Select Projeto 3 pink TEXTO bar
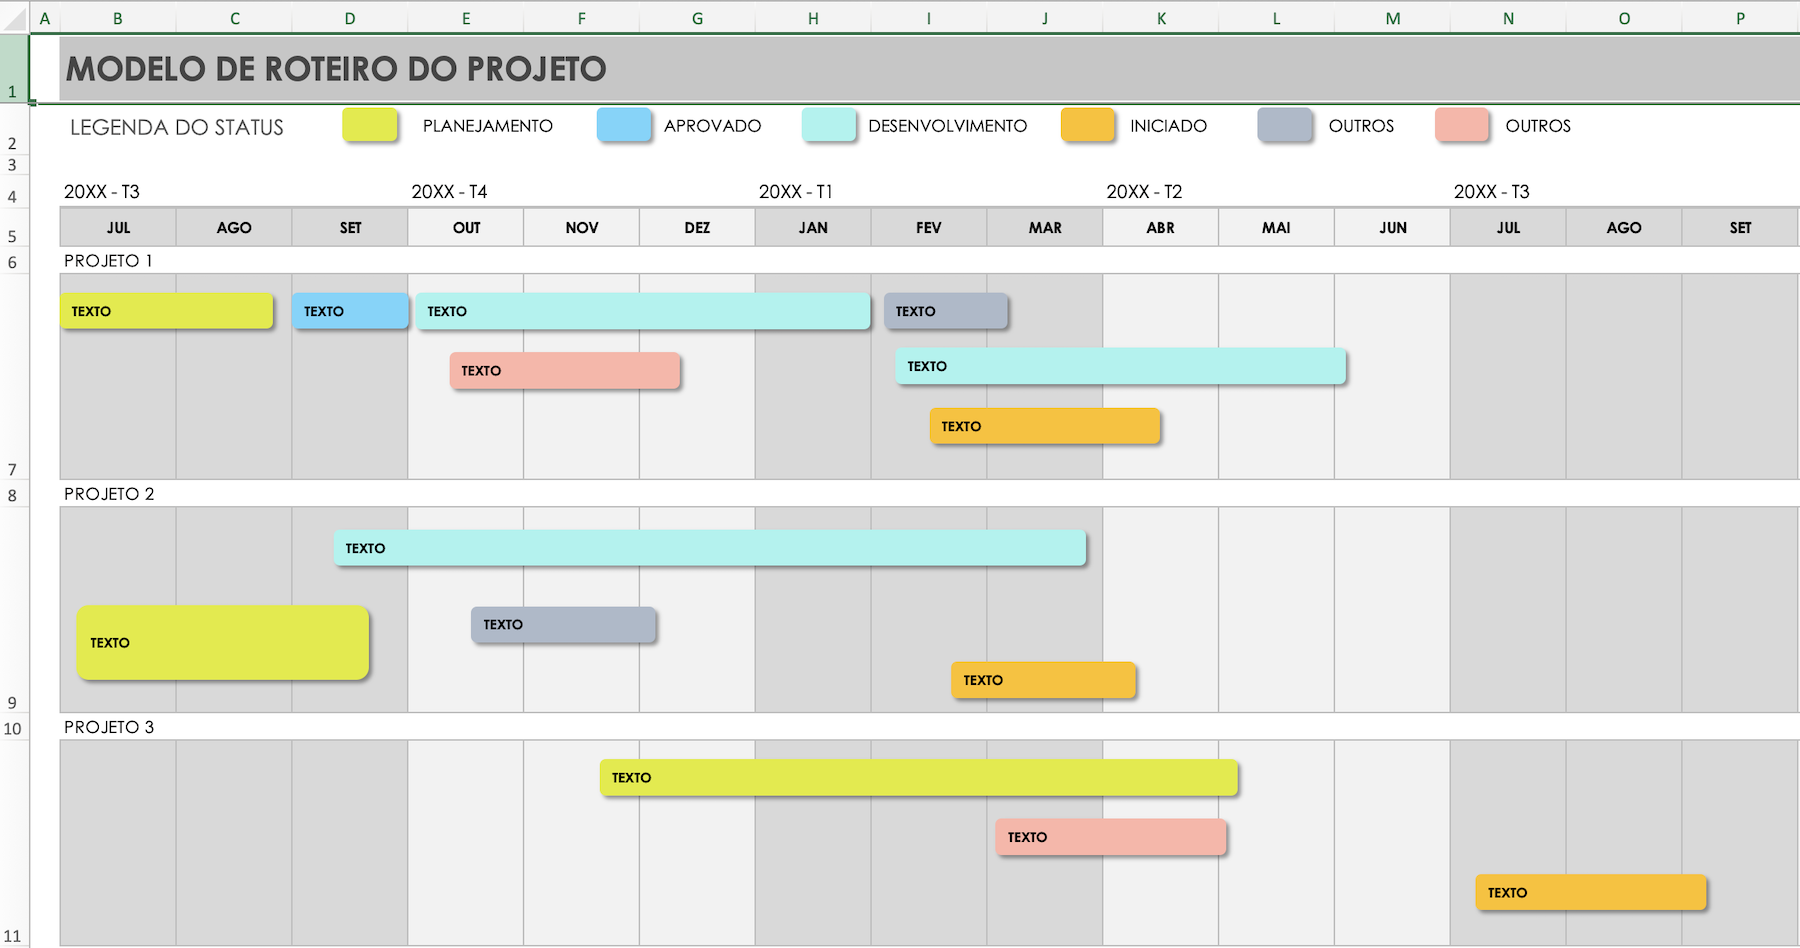This screenshot has height=948, width=1800. pos(1111,837)
